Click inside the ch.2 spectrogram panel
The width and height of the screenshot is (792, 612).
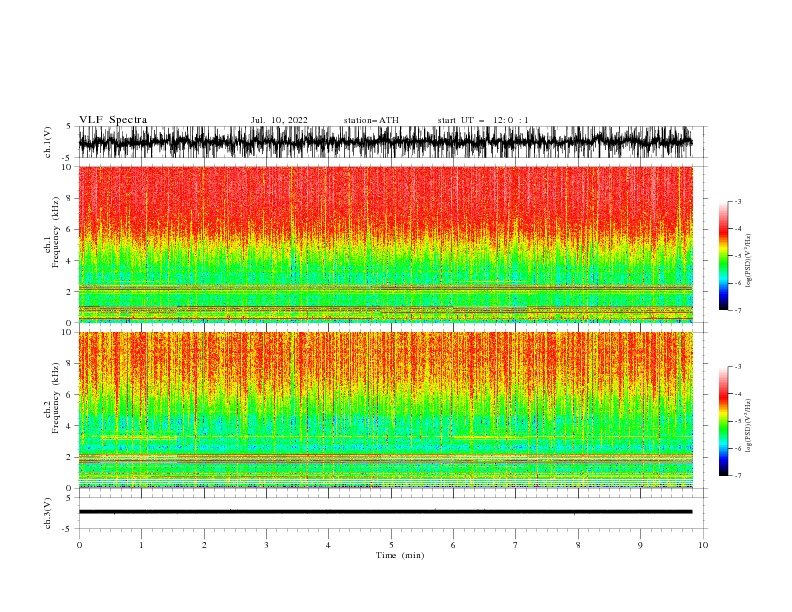click(x=385, y=410)
